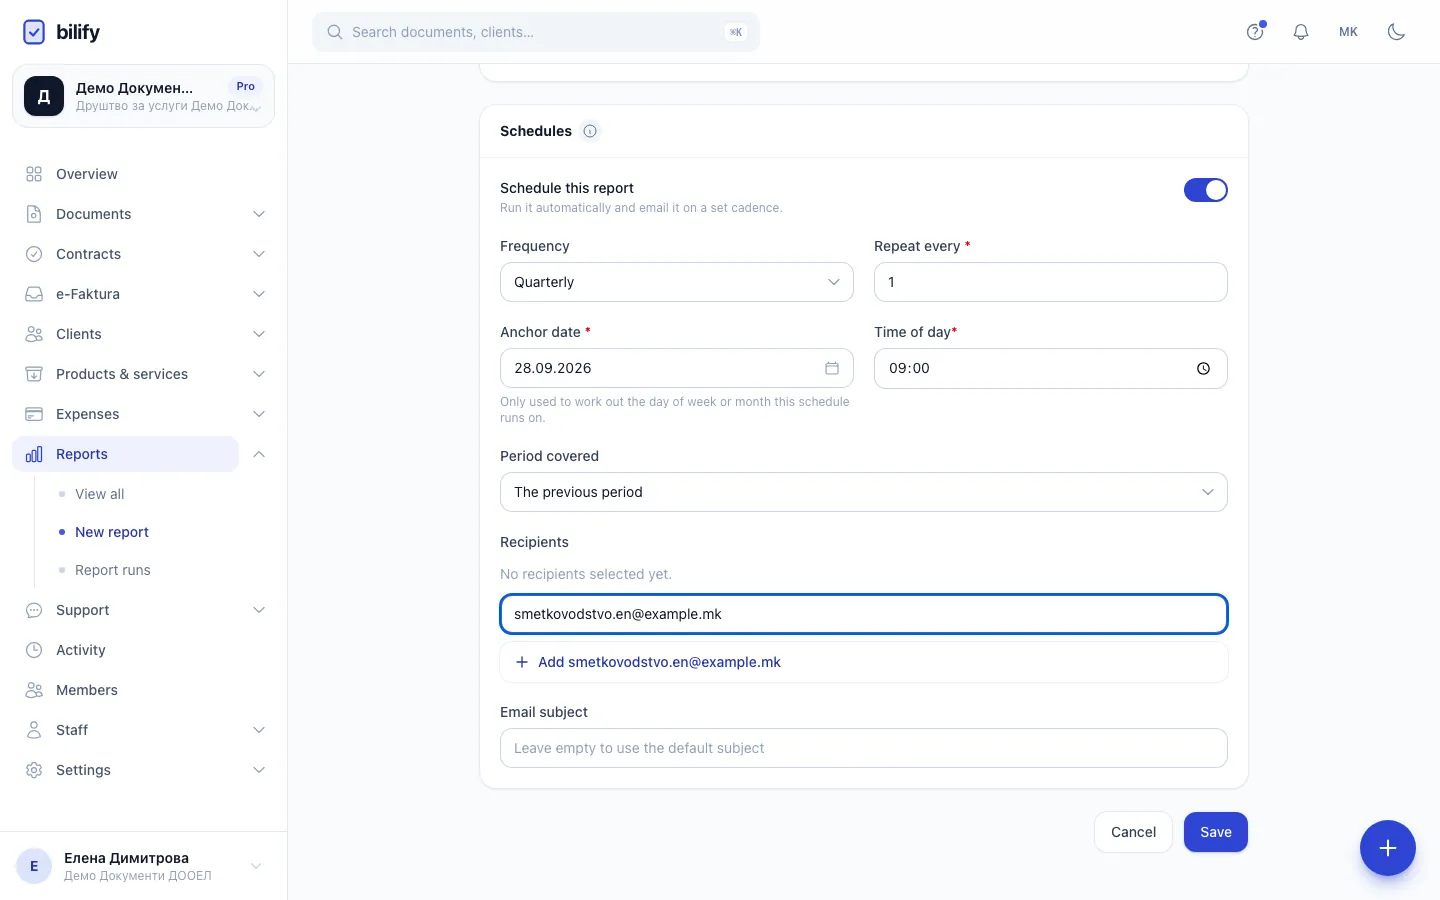Click the e-Faktura inbox icon
1440x900 pixels.
34,294
